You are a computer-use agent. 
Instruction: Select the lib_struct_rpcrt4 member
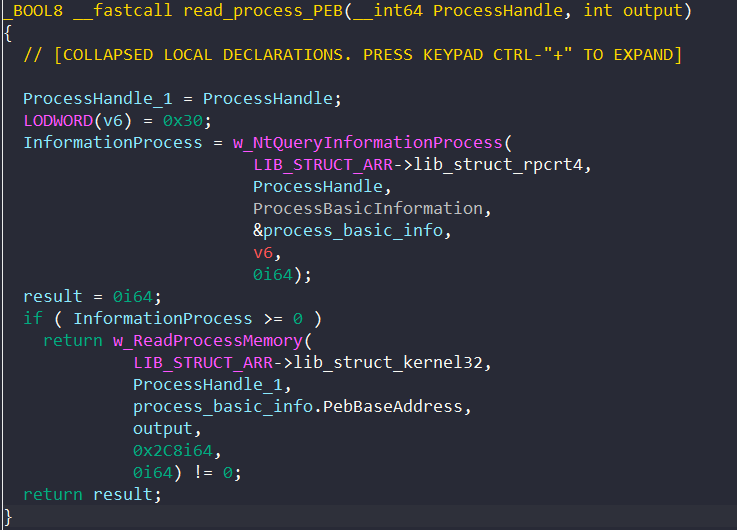click(498, 165)
